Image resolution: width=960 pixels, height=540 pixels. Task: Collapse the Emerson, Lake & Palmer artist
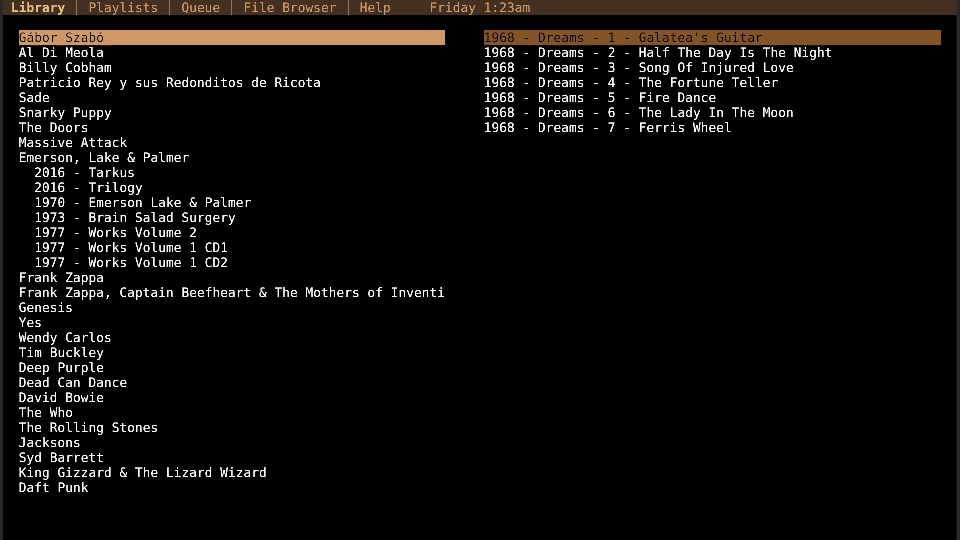pos(104,158)
